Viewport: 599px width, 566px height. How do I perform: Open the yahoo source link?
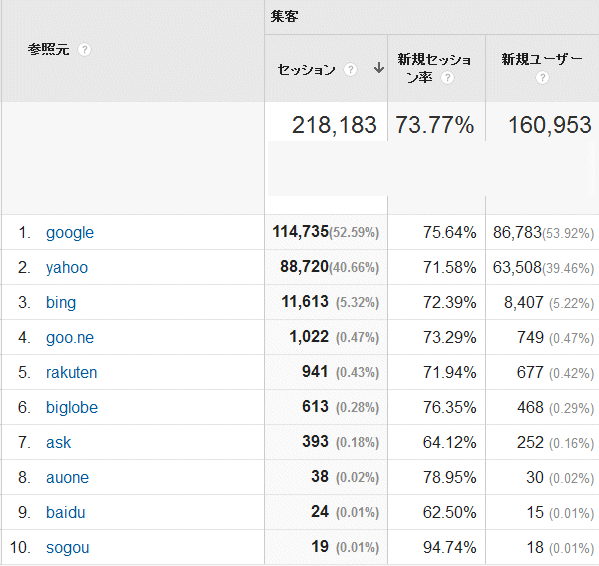[x=67, y=267]
